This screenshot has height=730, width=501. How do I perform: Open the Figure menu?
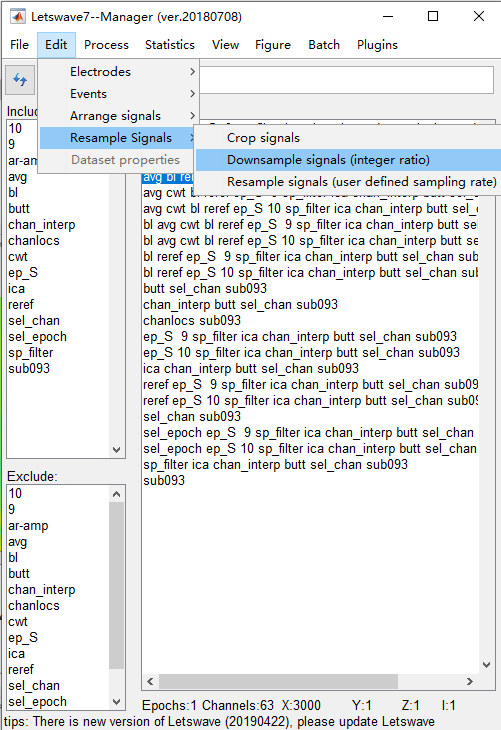[272, 45]
